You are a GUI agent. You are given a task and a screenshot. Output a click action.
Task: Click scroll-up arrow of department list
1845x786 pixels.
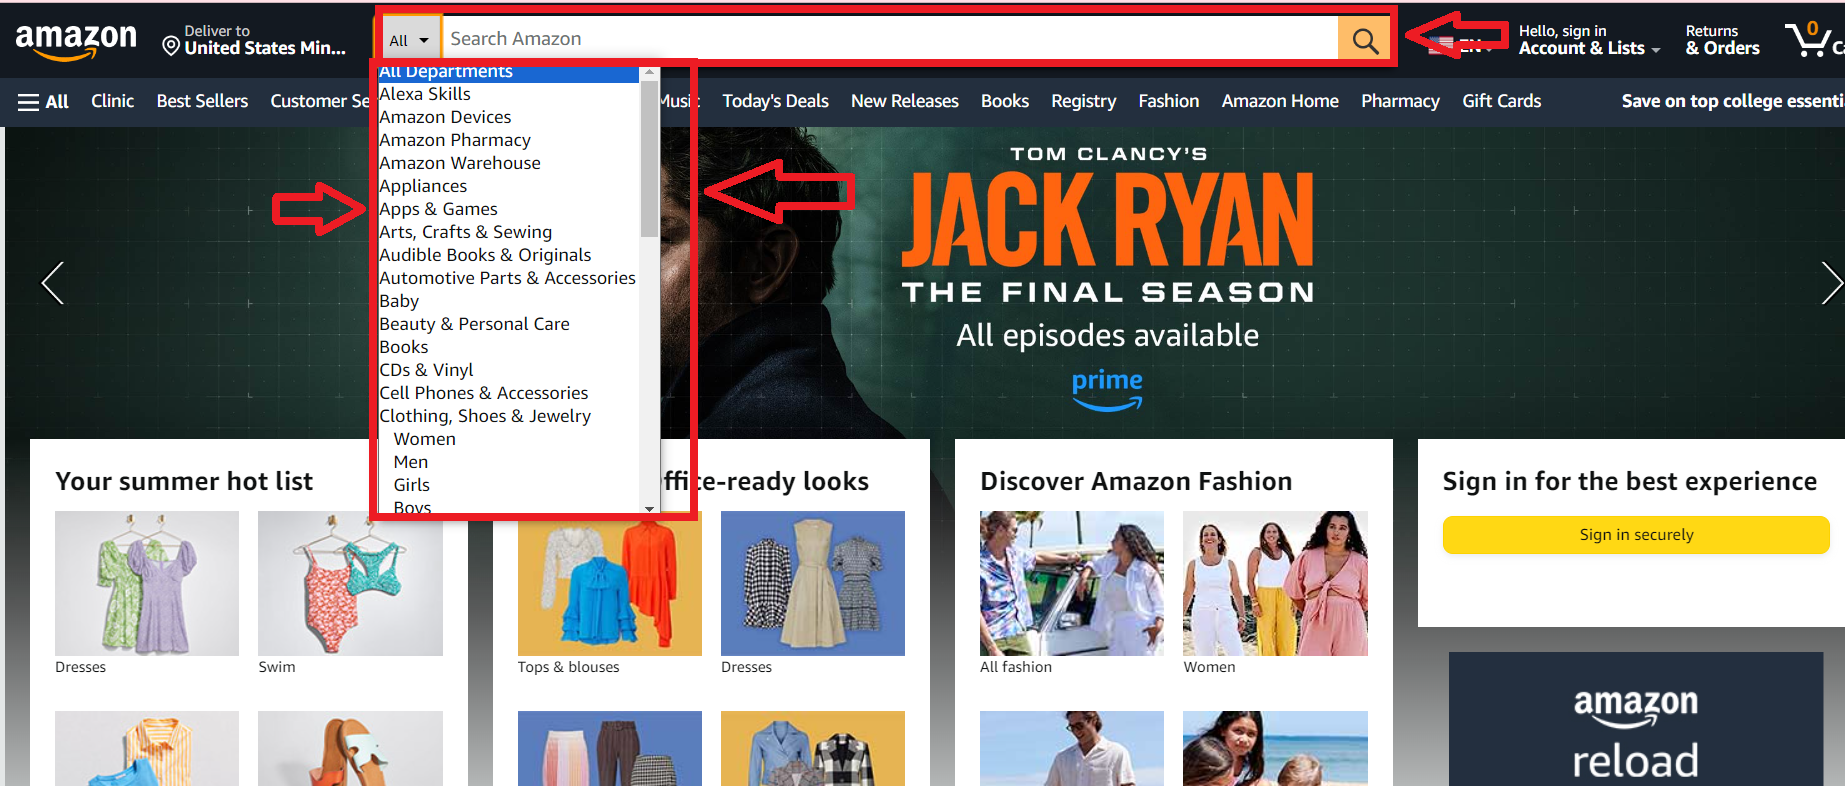point(650,73)
